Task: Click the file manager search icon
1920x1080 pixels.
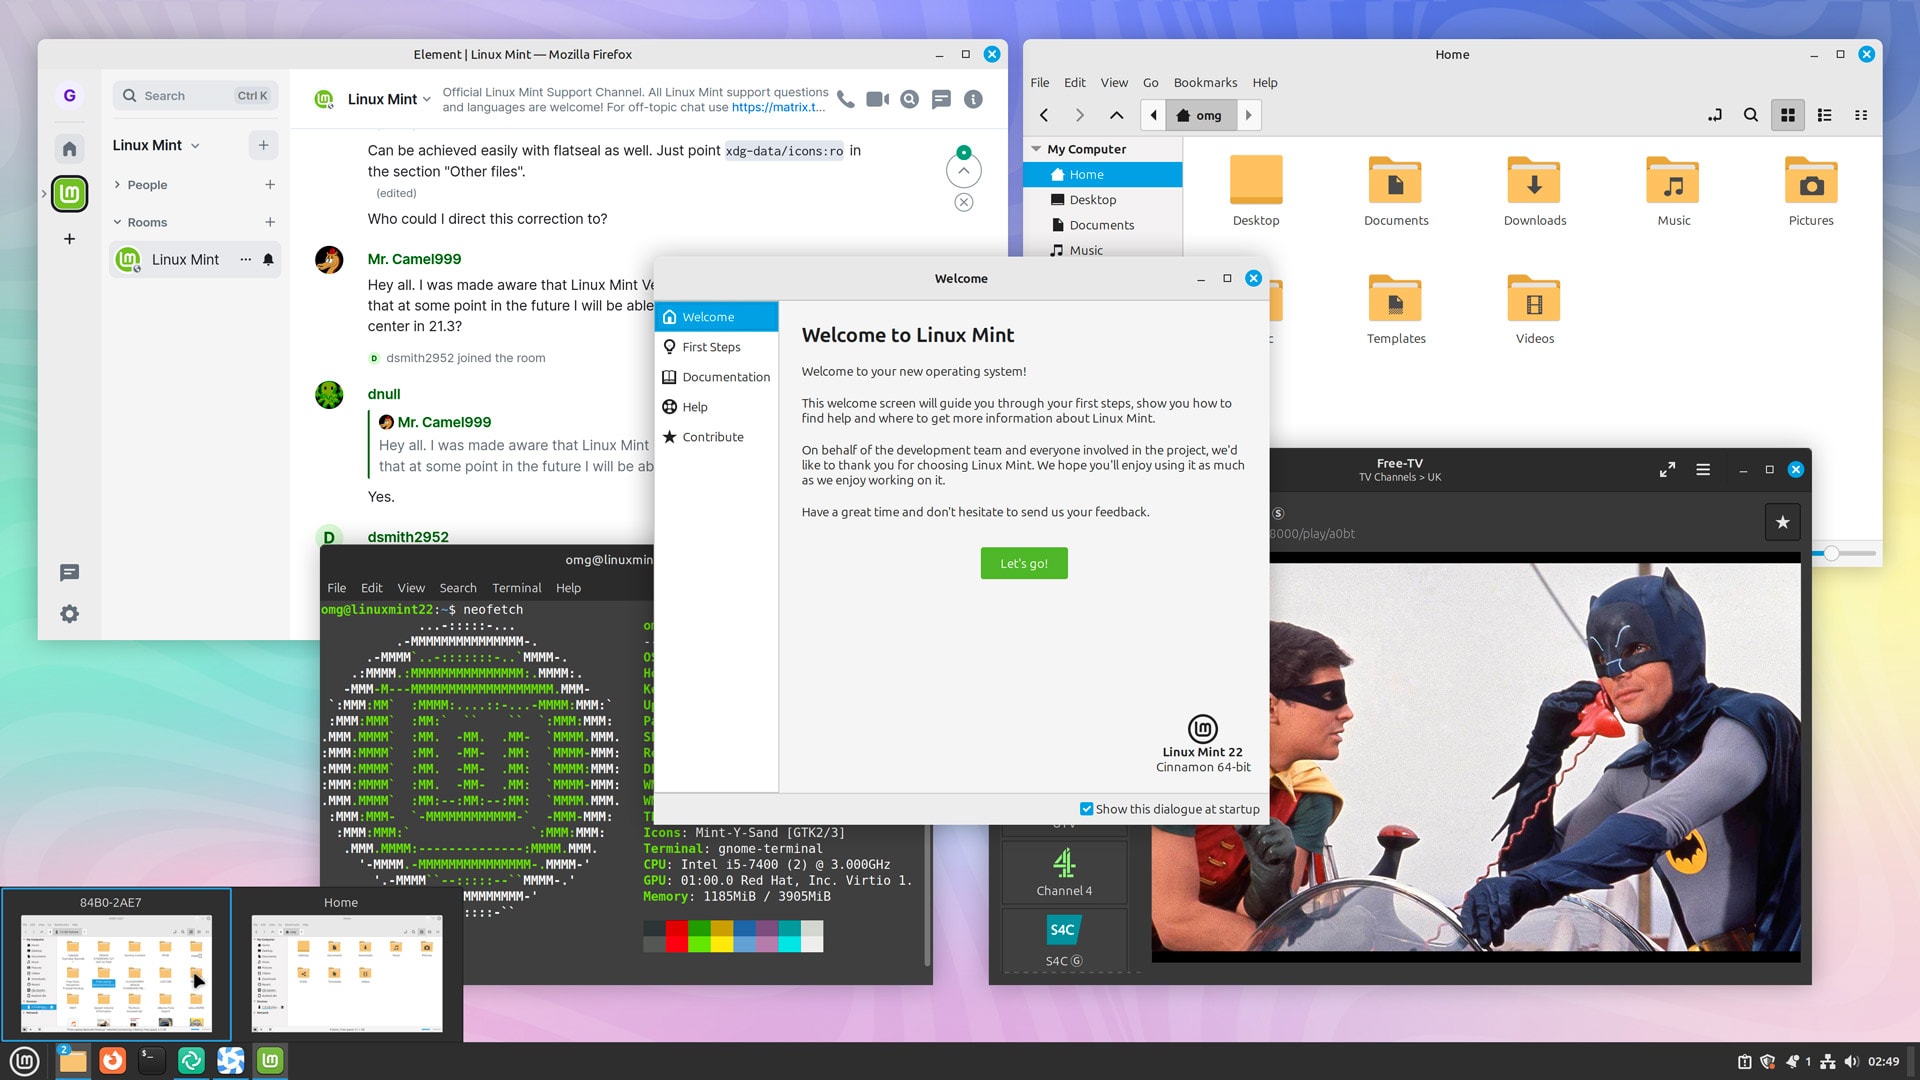Action: pos(1750,115)
